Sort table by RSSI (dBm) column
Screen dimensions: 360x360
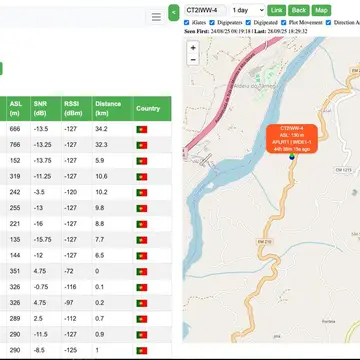76,109
